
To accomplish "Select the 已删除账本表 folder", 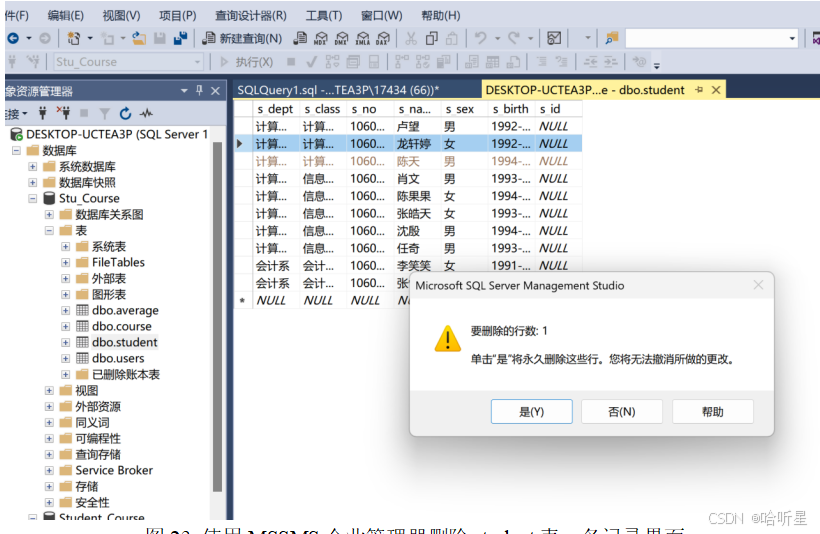I will (x=126, y=374).
